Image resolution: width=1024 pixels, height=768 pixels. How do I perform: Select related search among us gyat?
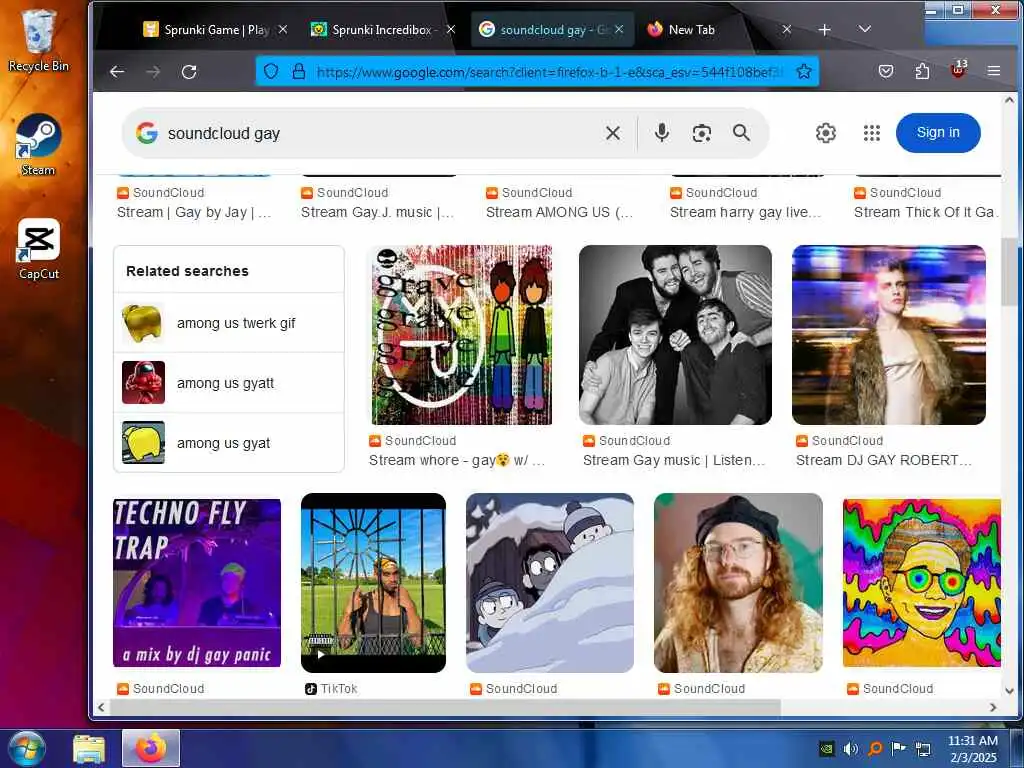click(x=229, y=443)
